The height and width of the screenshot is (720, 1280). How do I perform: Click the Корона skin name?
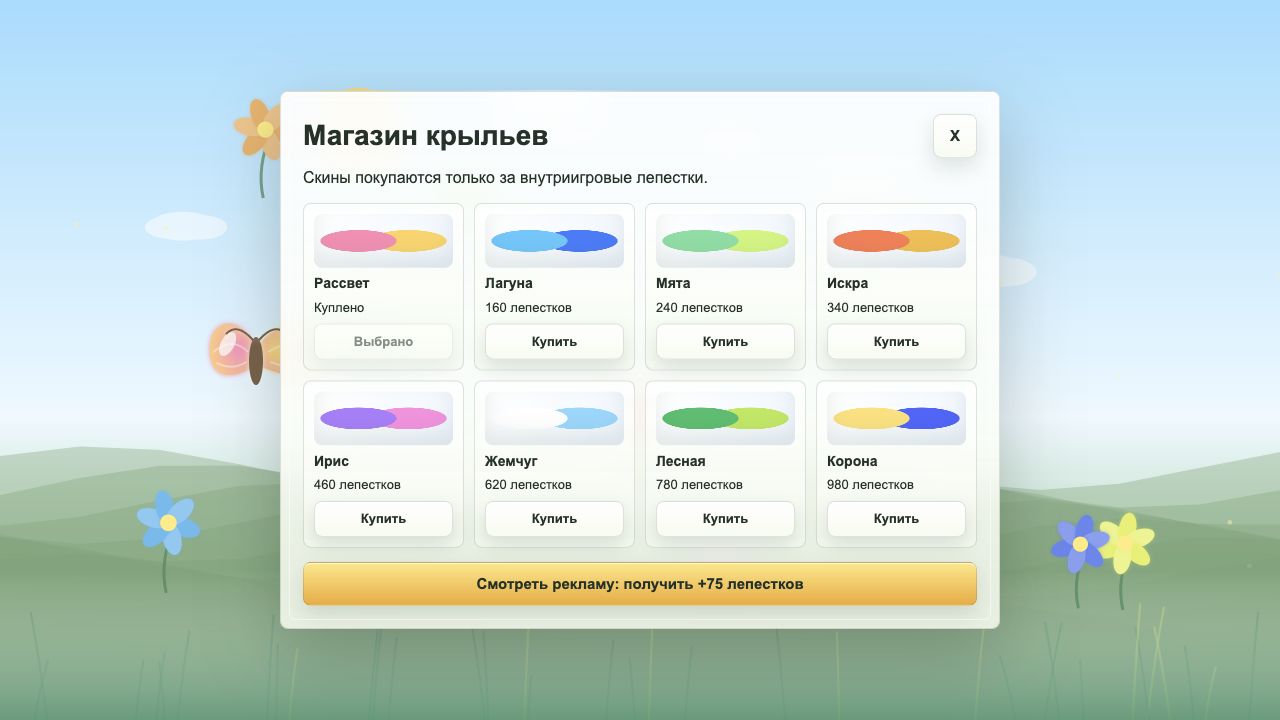[x=852, y=461]
